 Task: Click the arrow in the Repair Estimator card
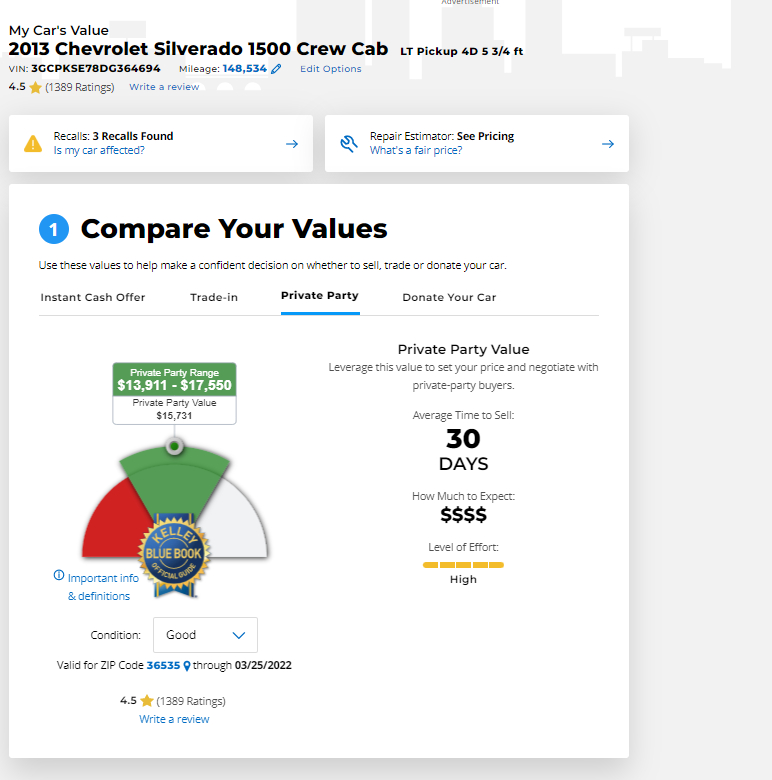click(x=607, y=144)
